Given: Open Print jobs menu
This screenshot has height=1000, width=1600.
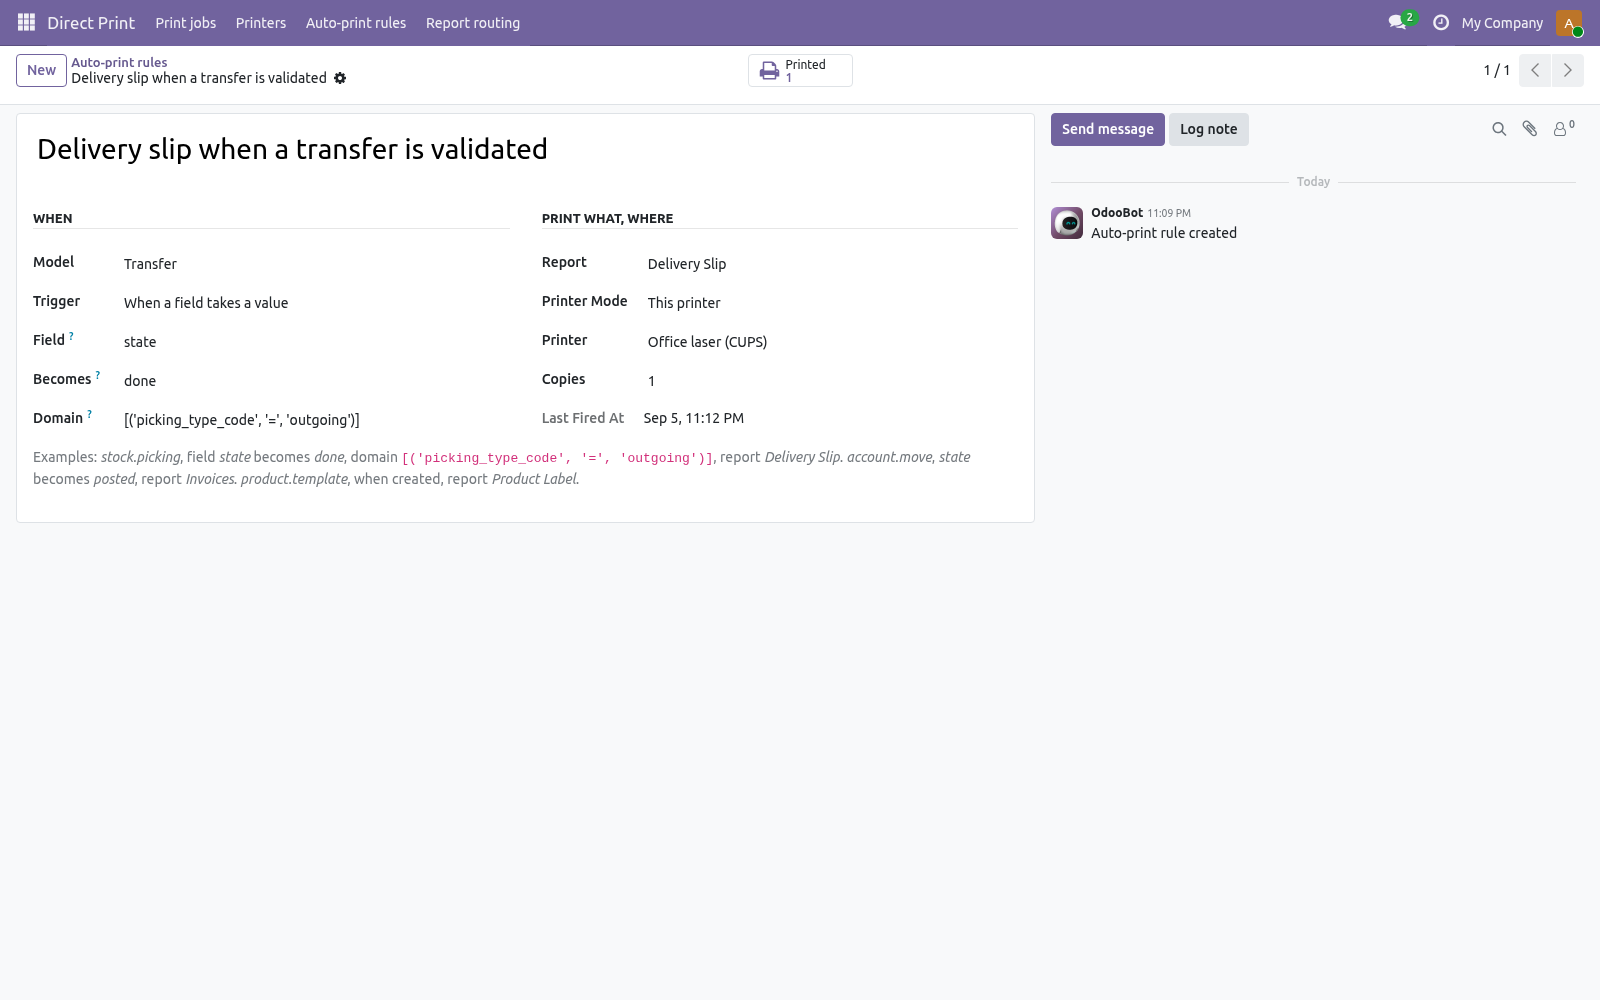Looking at the screenshot, I should [185, 22].
